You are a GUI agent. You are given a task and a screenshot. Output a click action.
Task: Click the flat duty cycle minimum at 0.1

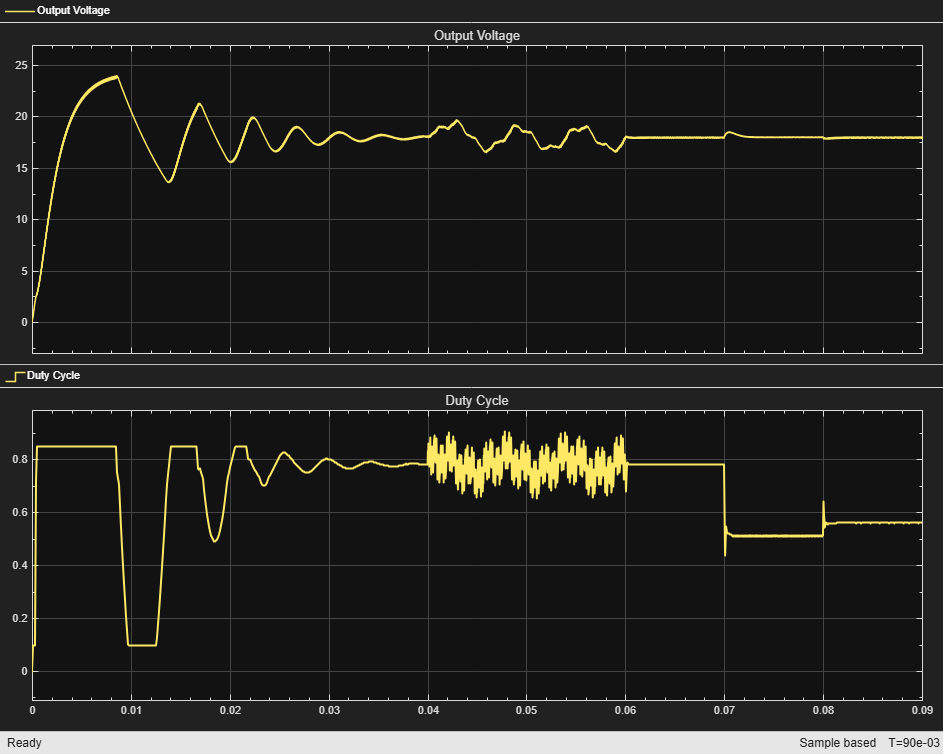(x=143, y=645)
